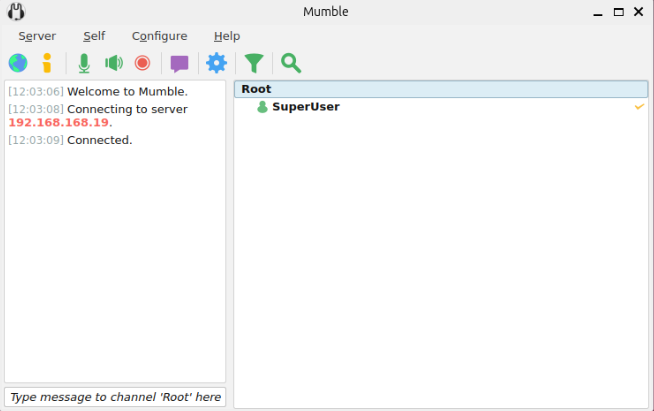Maximize the Mumble window
654x411 pixels.
coord(619,12)
